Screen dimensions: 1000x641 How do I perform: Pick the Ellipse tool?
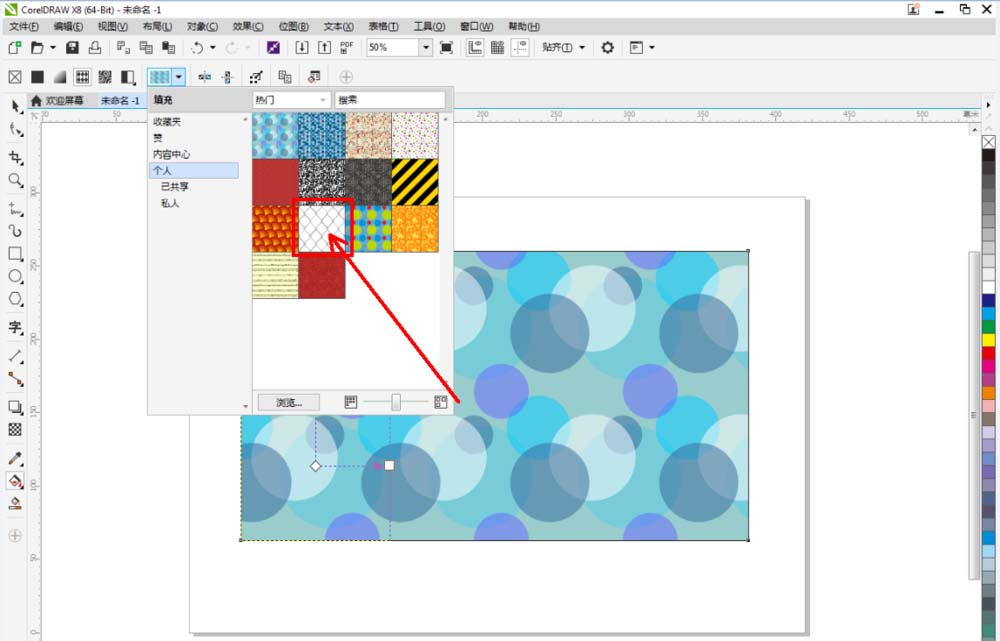click(15, 277)
